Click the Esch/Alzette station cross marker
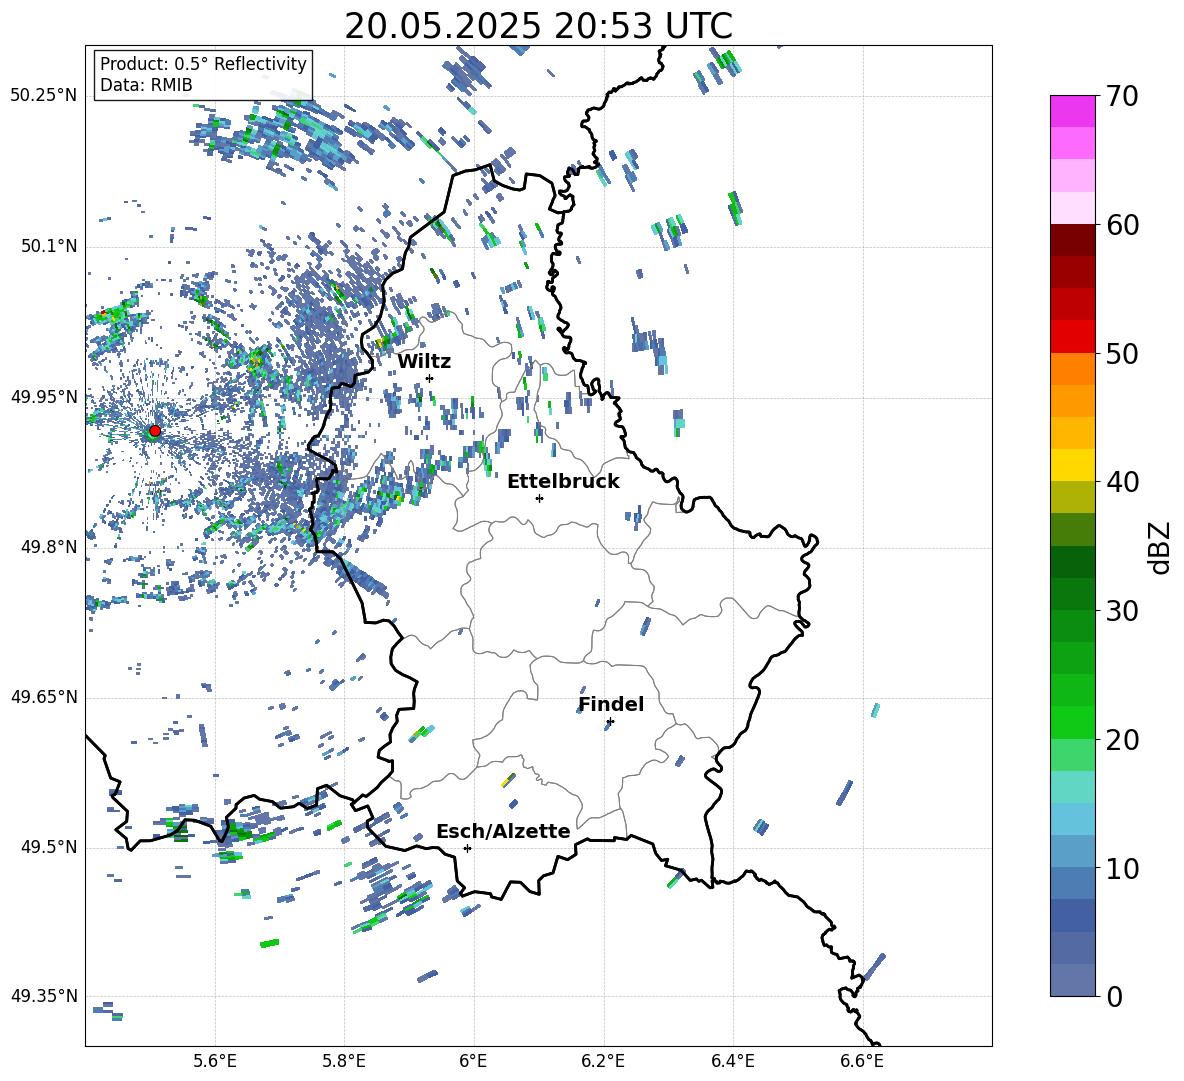 pos(467,848)
